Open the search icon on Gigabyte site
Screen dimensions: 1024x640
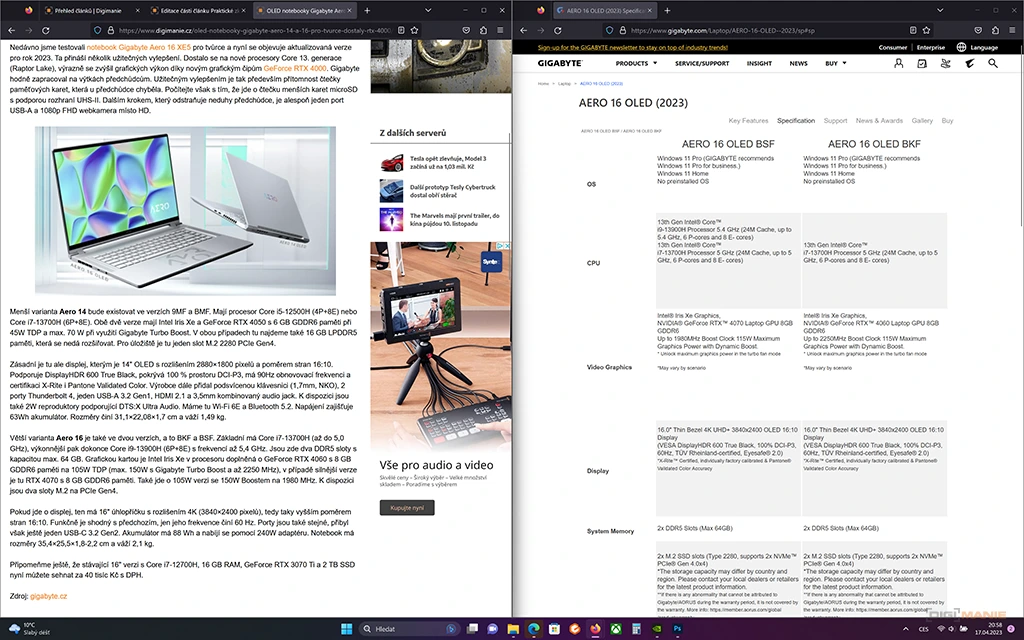point(992,63)
